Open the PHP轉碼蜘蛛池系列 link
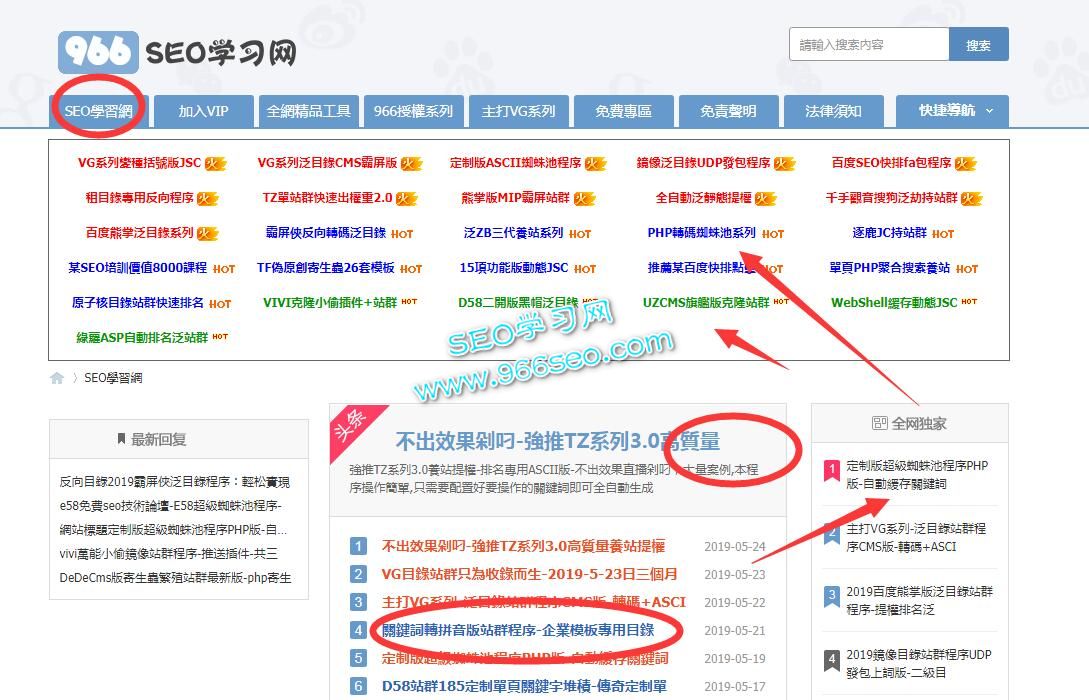Screen dimensions: 1089x700 [701, 233]
